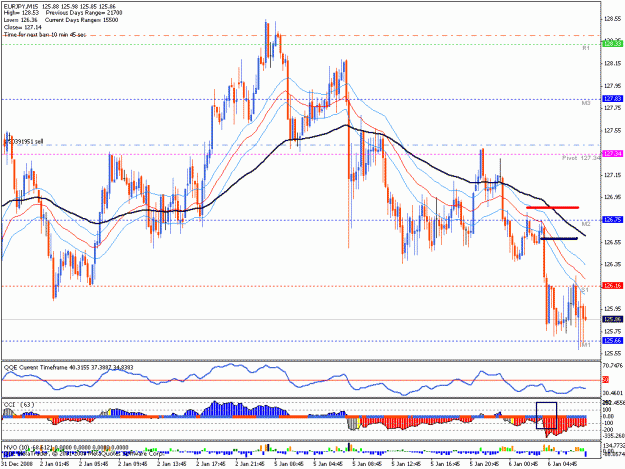Click the '6 Jan 04:45' time axis label
The width and height of the screenshot is (625, 469).
[563, 464]
